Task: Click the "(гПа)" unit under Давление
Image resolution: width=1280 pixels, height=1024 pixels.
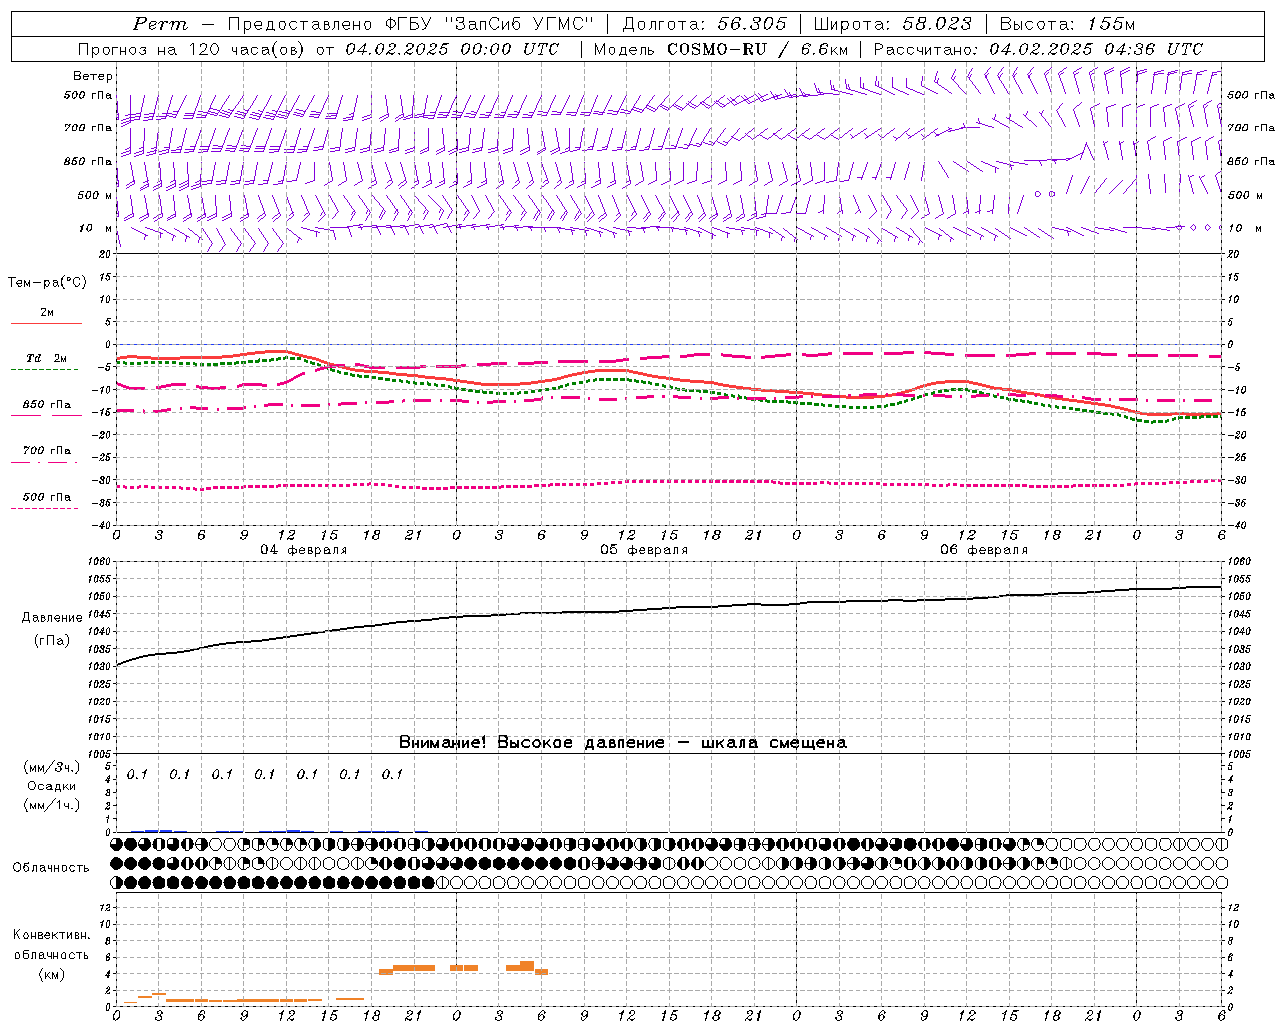Action: pos(52,640)
